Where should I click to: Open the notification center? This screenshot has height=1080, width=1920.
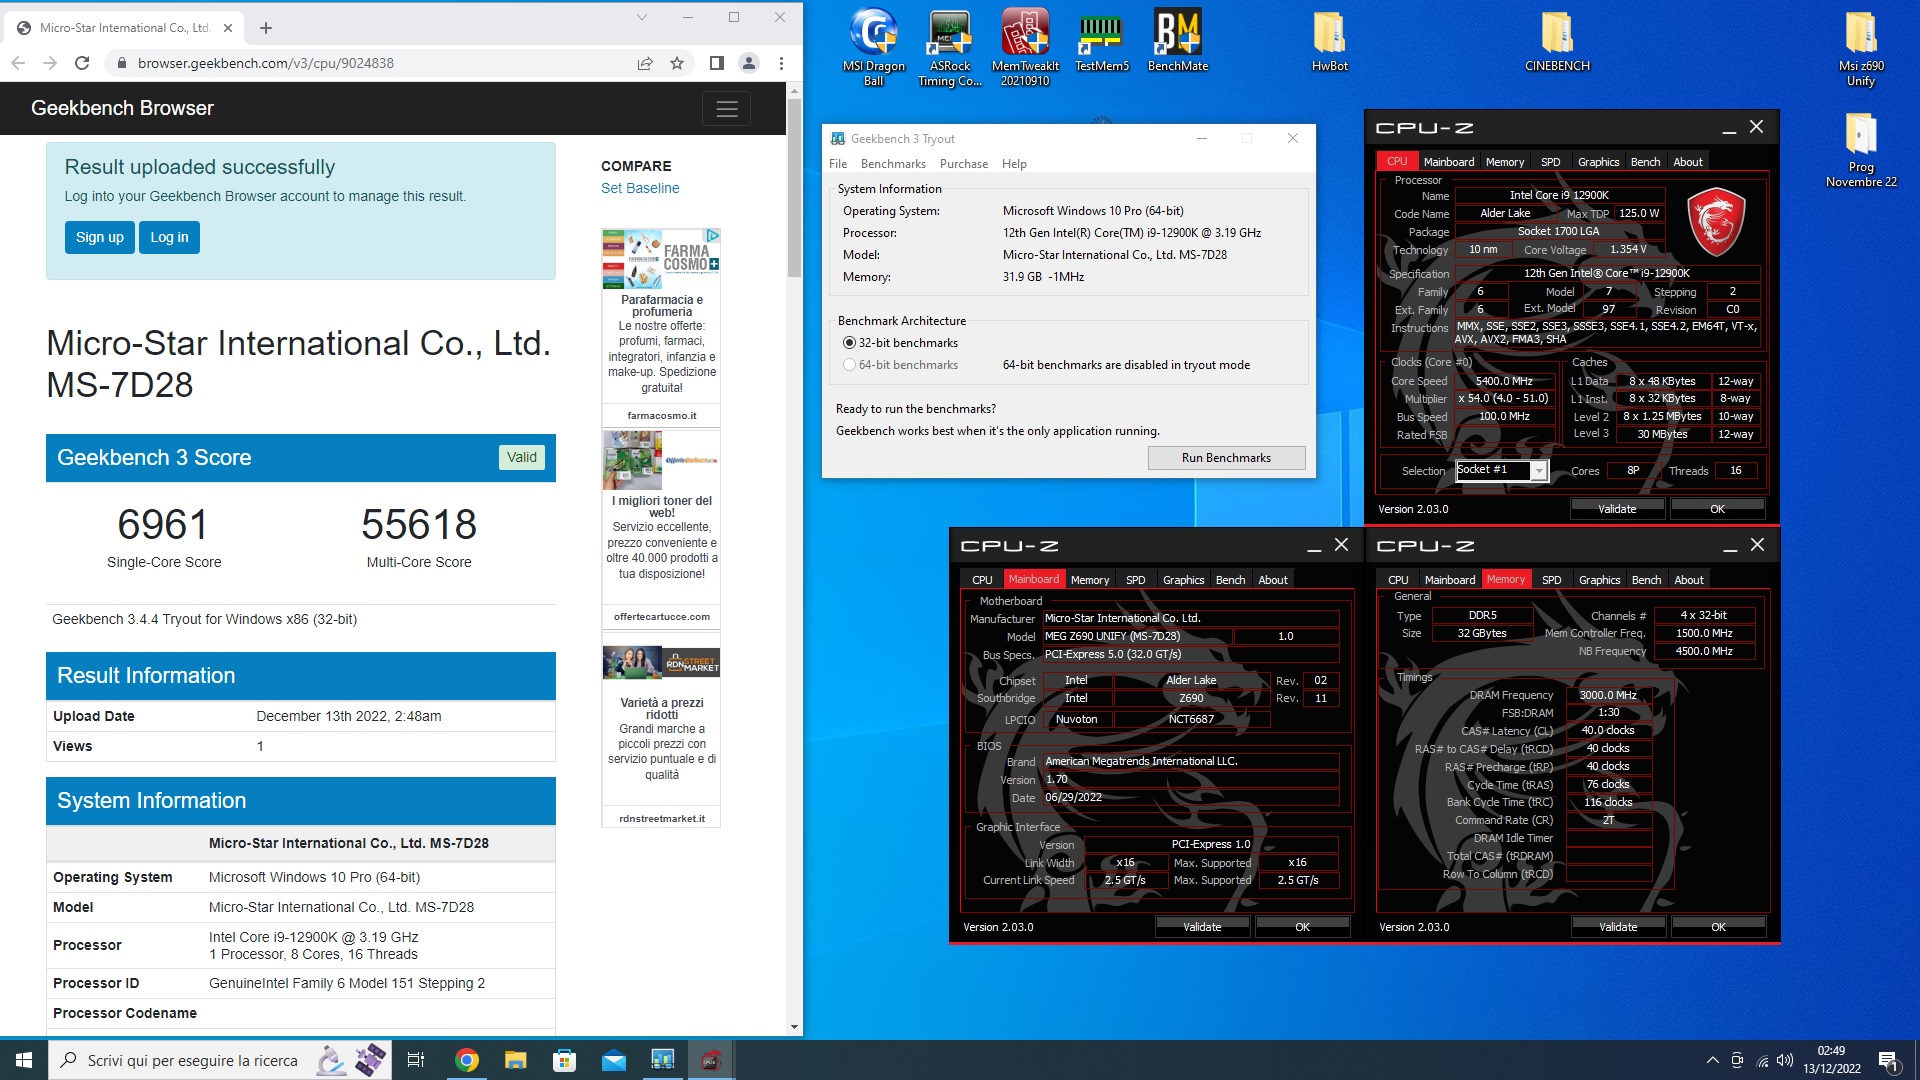click(x=1889, y=1060)
